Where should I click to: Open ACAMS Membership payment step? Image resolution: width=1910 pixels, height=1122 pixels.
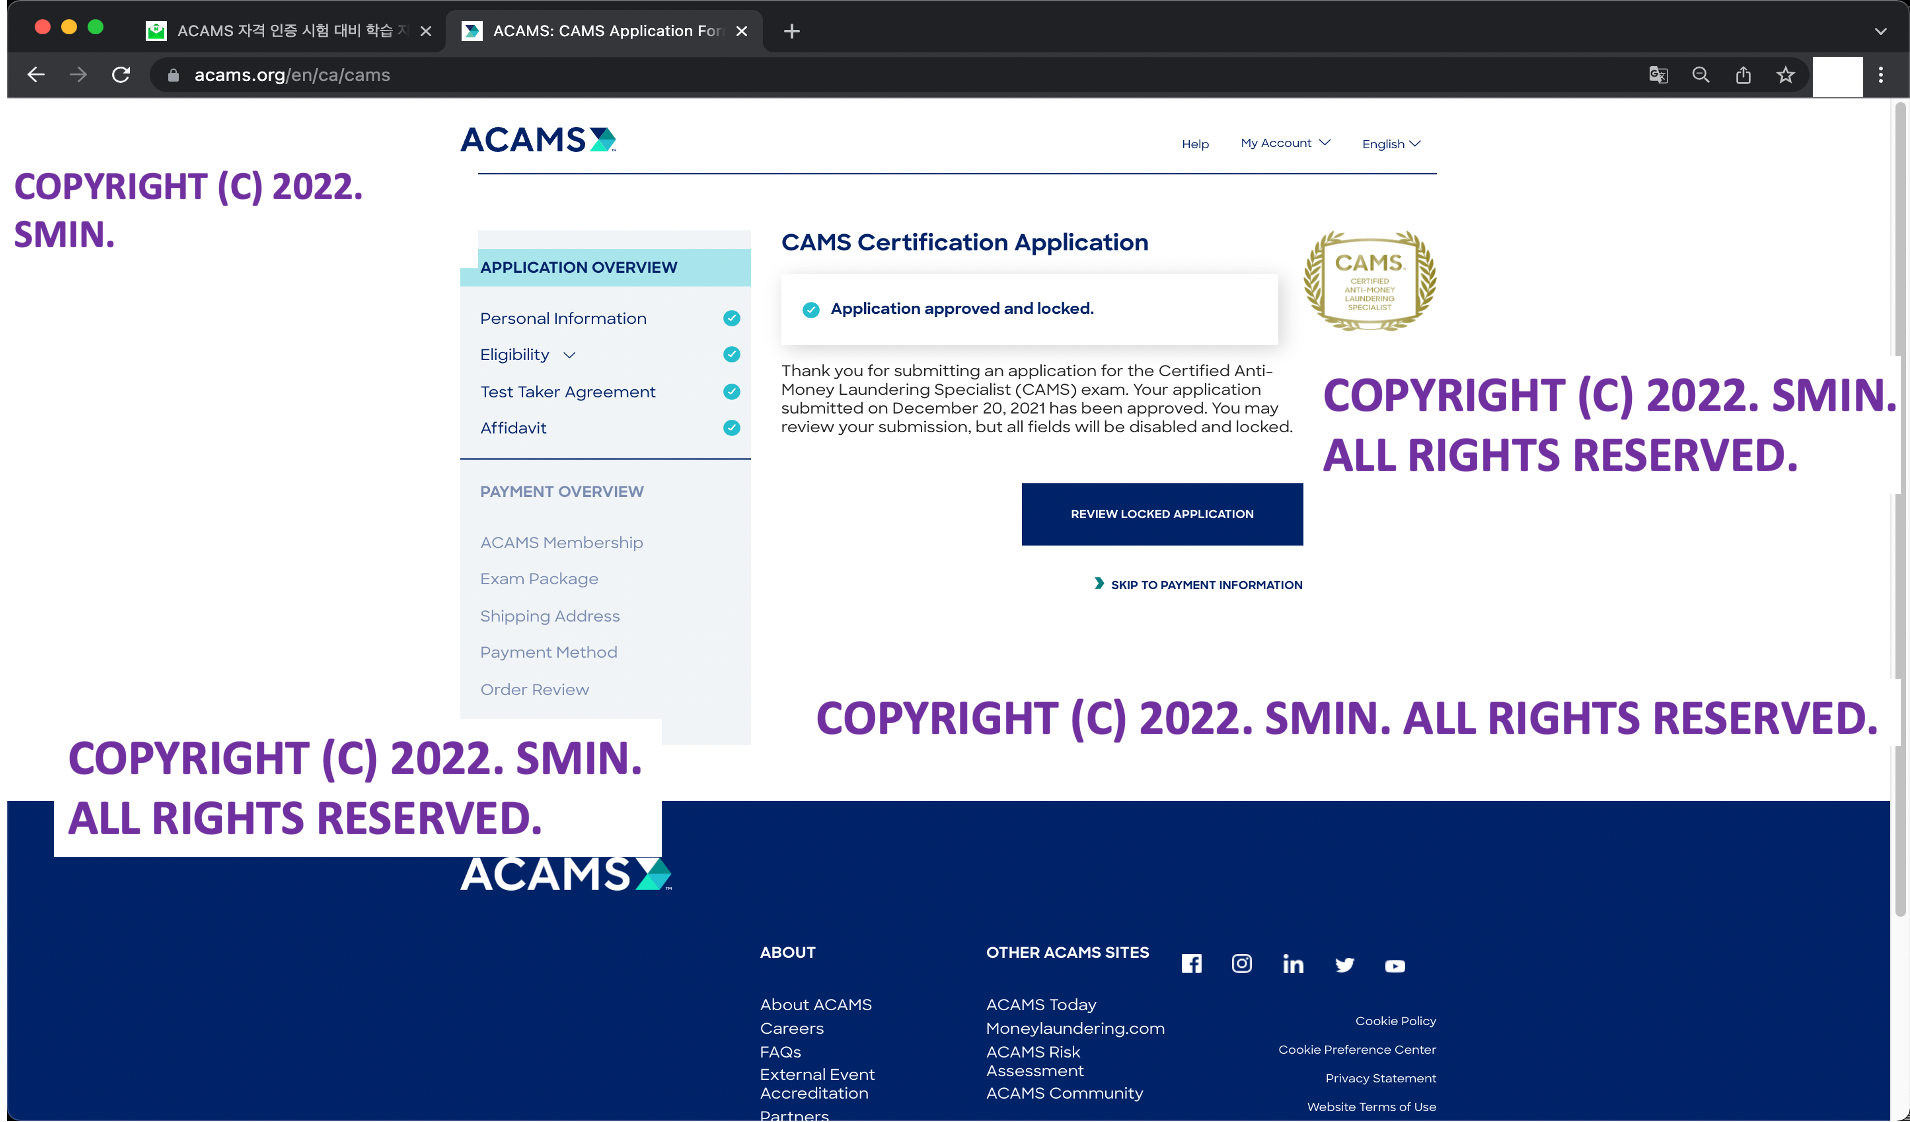coord(561,542)
